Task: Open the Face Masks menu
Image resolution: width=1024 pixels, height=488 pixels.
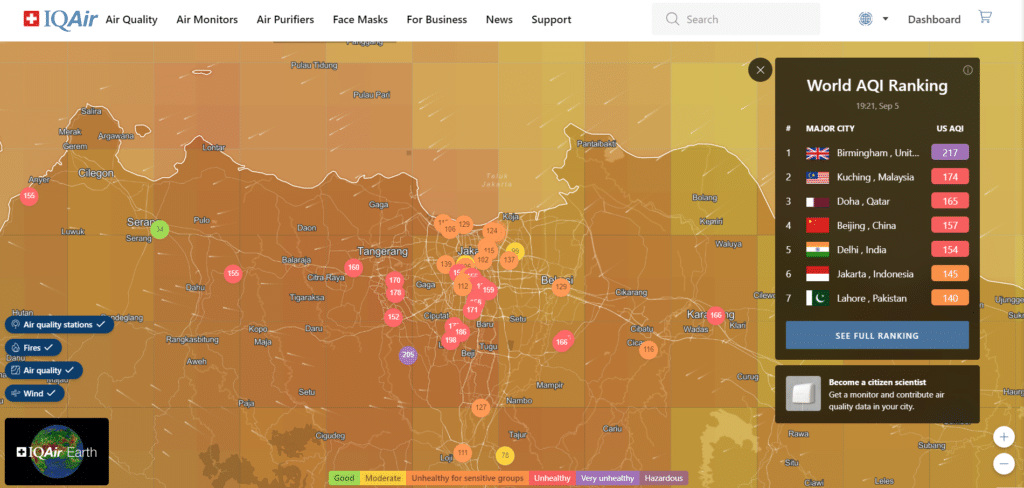Action: pos(360,20)
